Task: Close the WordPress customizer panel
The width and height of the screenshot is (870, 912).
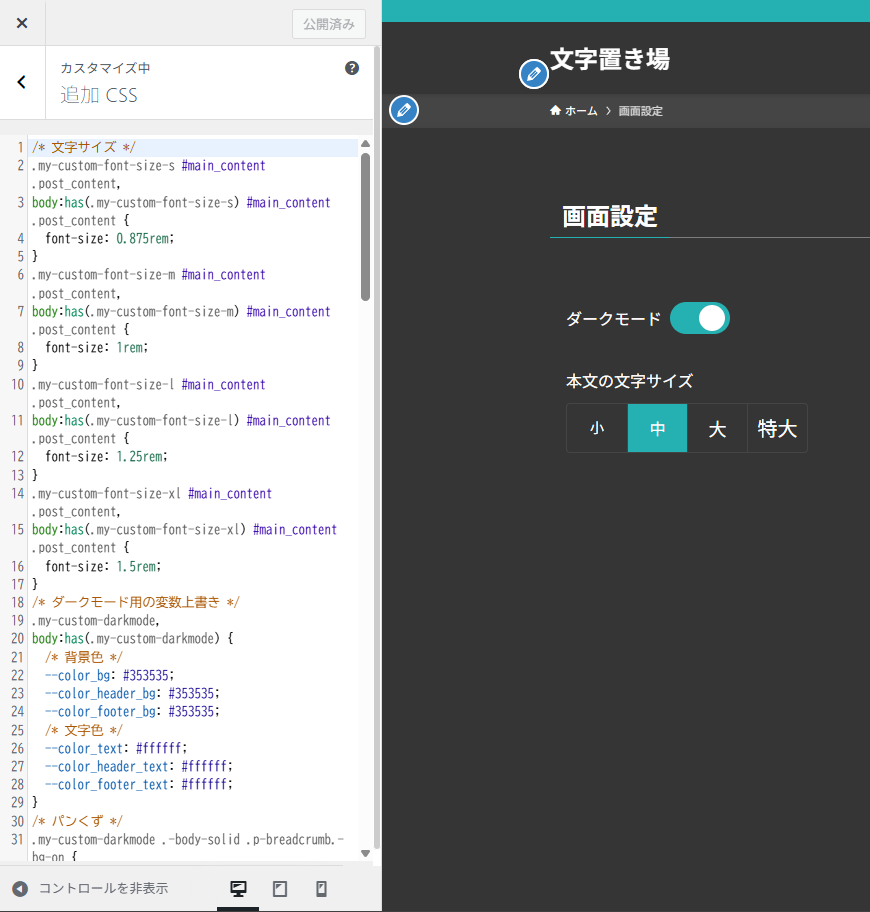Action: 22,23
